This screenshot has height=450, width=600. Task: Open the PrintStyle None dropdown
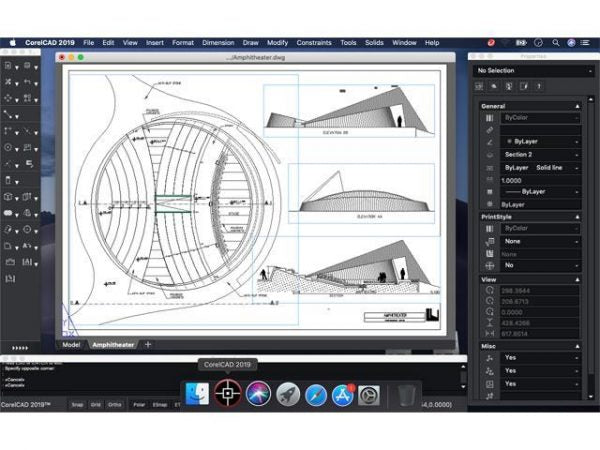[541, 241]
